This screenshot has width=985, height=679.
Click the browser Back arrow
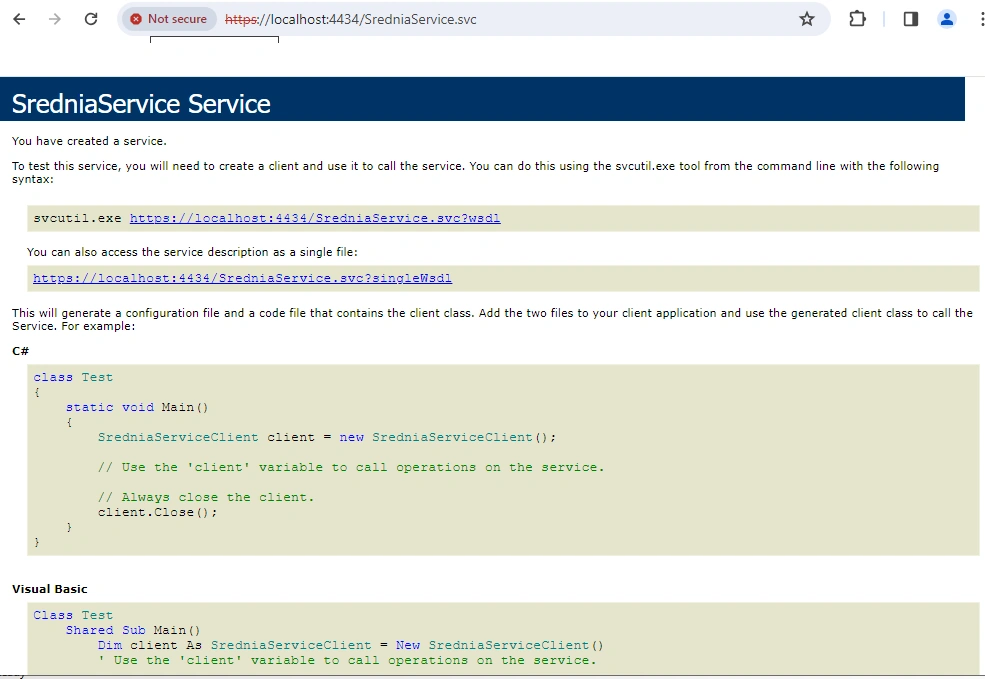19,19
